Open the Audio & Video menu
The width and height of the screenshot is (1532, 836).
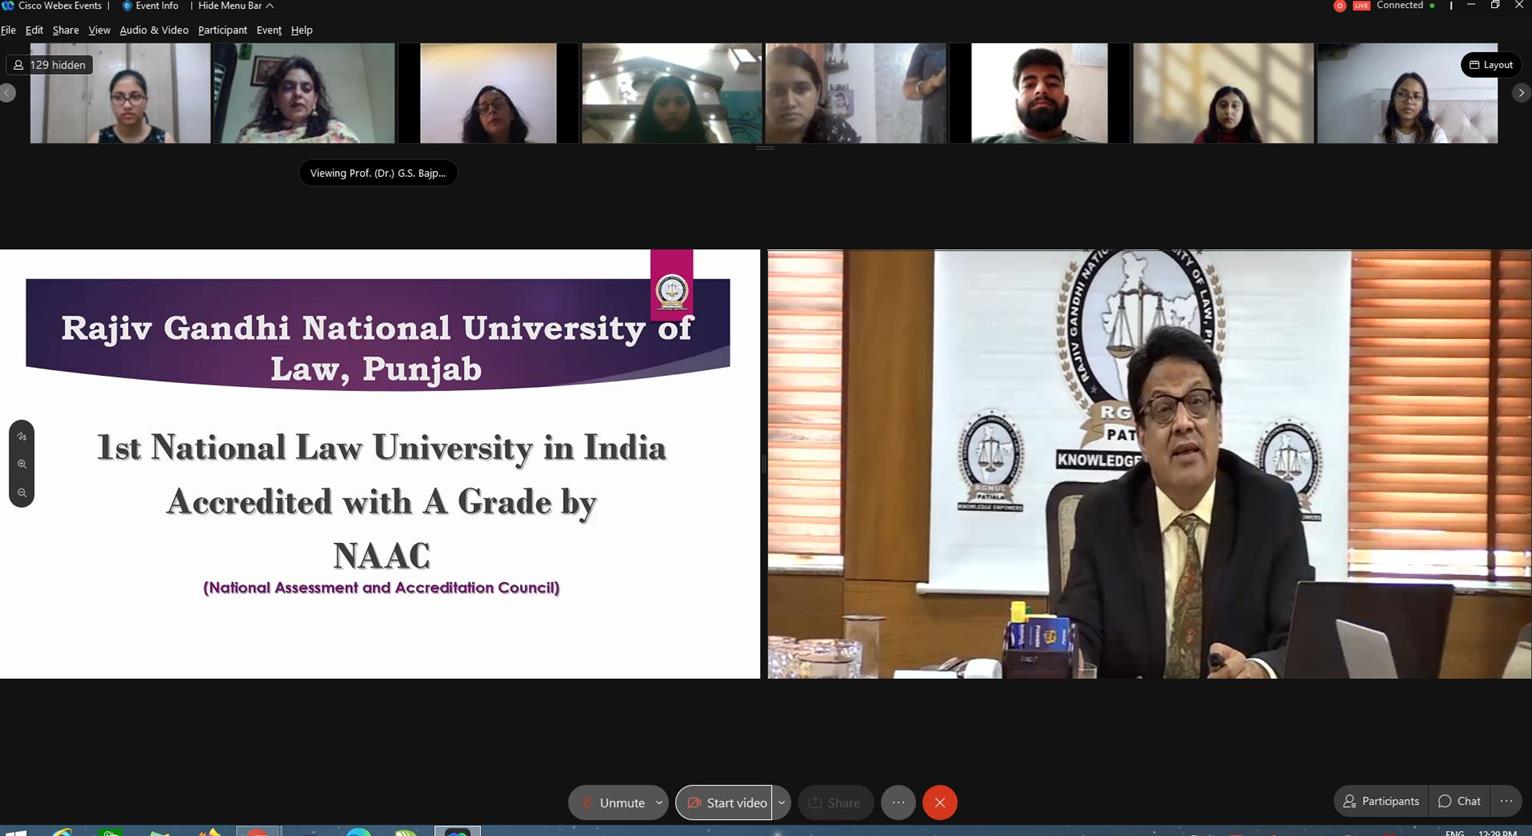click(154, 30)
